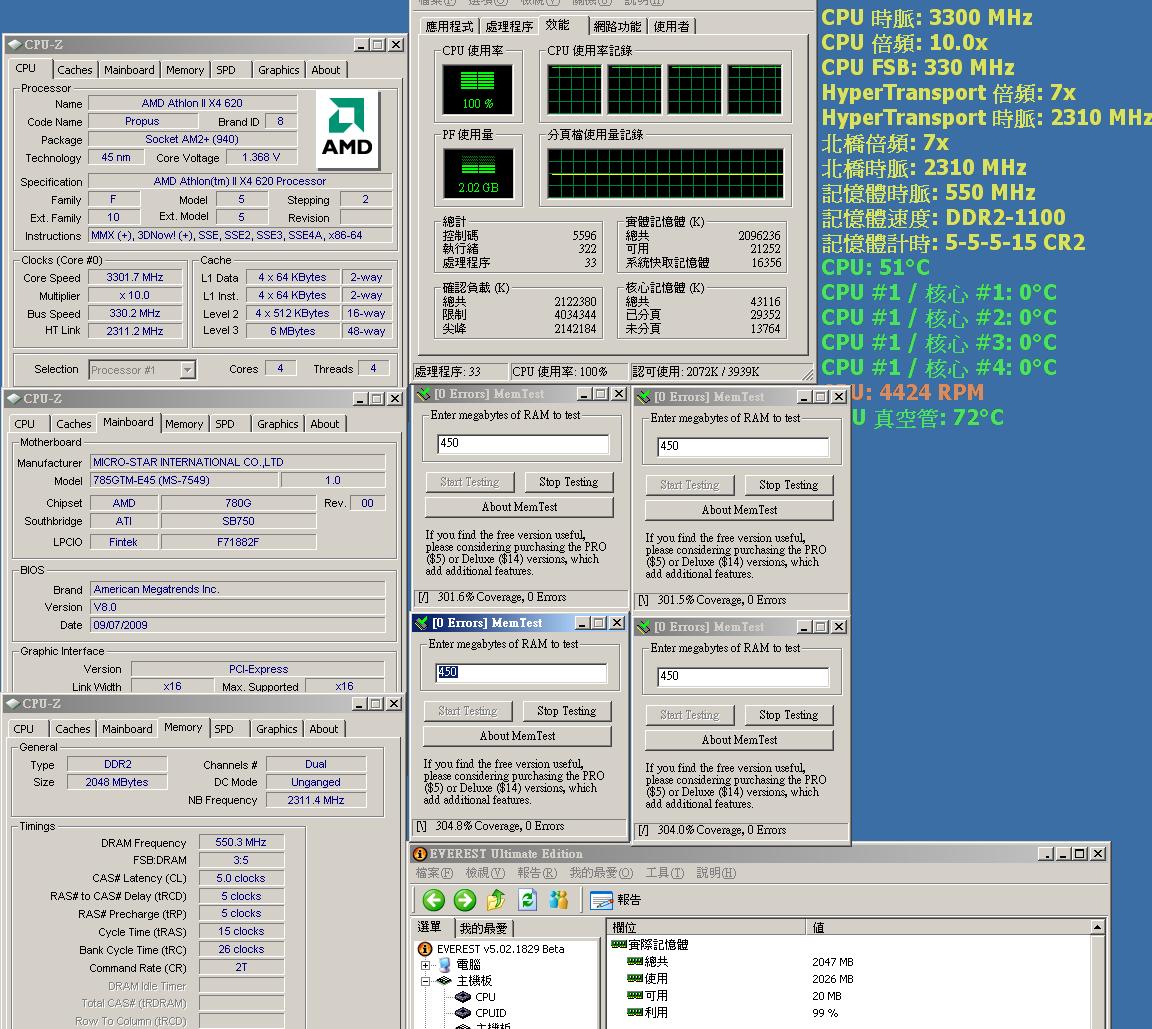
Task: Click the CPUID chip icon in EVEREST tree
Action: pyautogui.click(x=463, y=1013)
